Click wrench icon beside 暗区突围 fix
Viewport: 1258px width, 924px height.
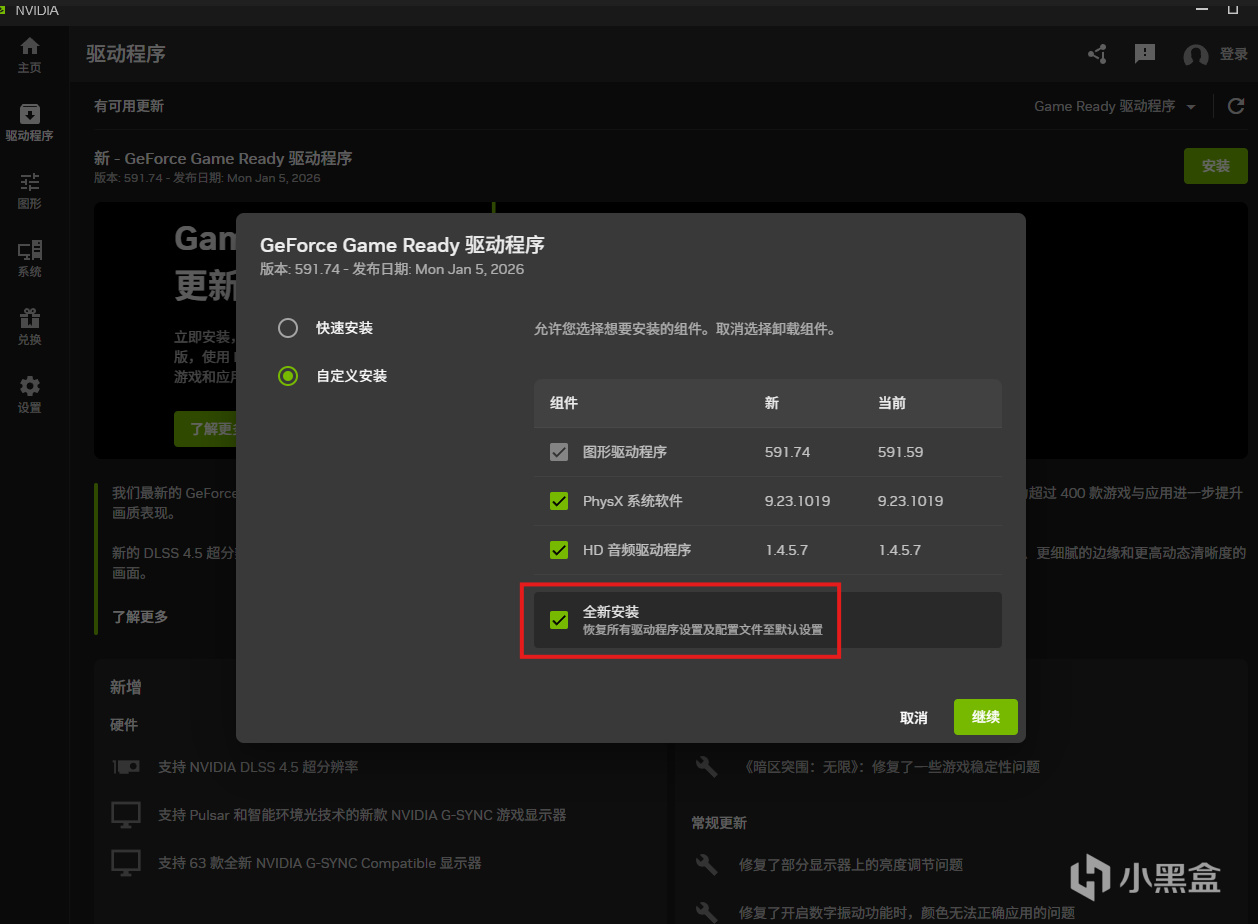[x=706, y=766]
